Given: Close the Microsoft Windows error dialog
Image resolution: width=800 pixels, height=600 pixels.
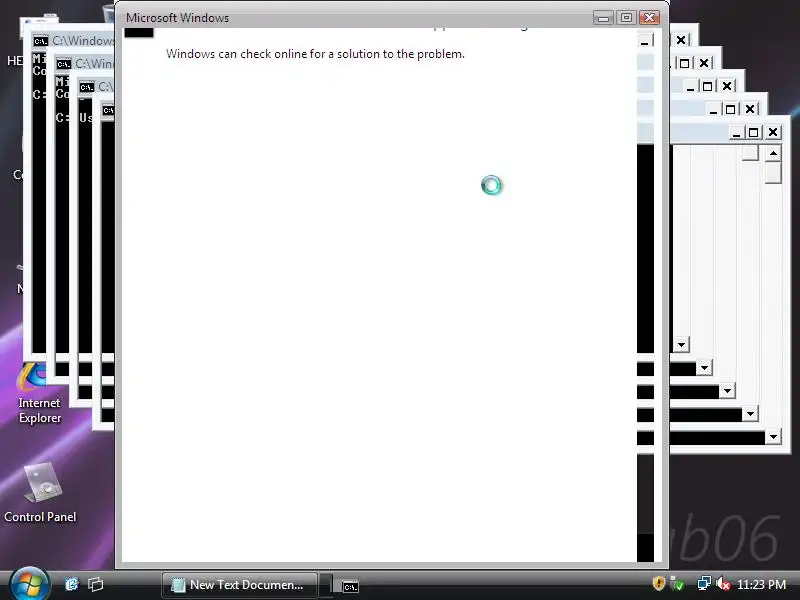Looking at the screenshot, I should pyautogui.click(x=649, y=18).
